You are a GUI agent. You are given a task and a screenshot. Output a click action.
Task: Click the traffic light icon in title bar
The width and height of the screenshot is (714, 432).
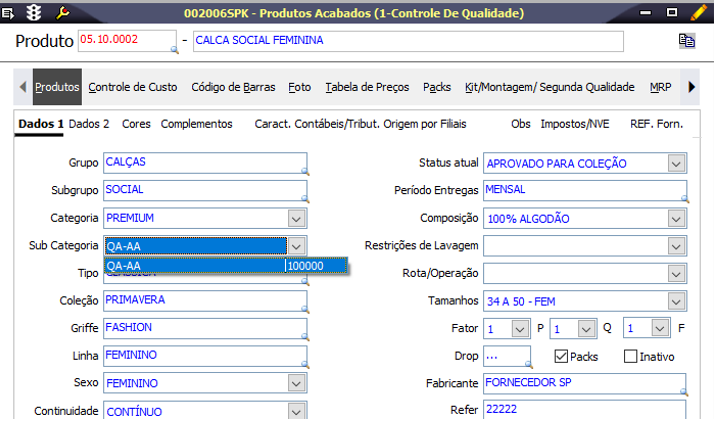(x=34, y=13)
